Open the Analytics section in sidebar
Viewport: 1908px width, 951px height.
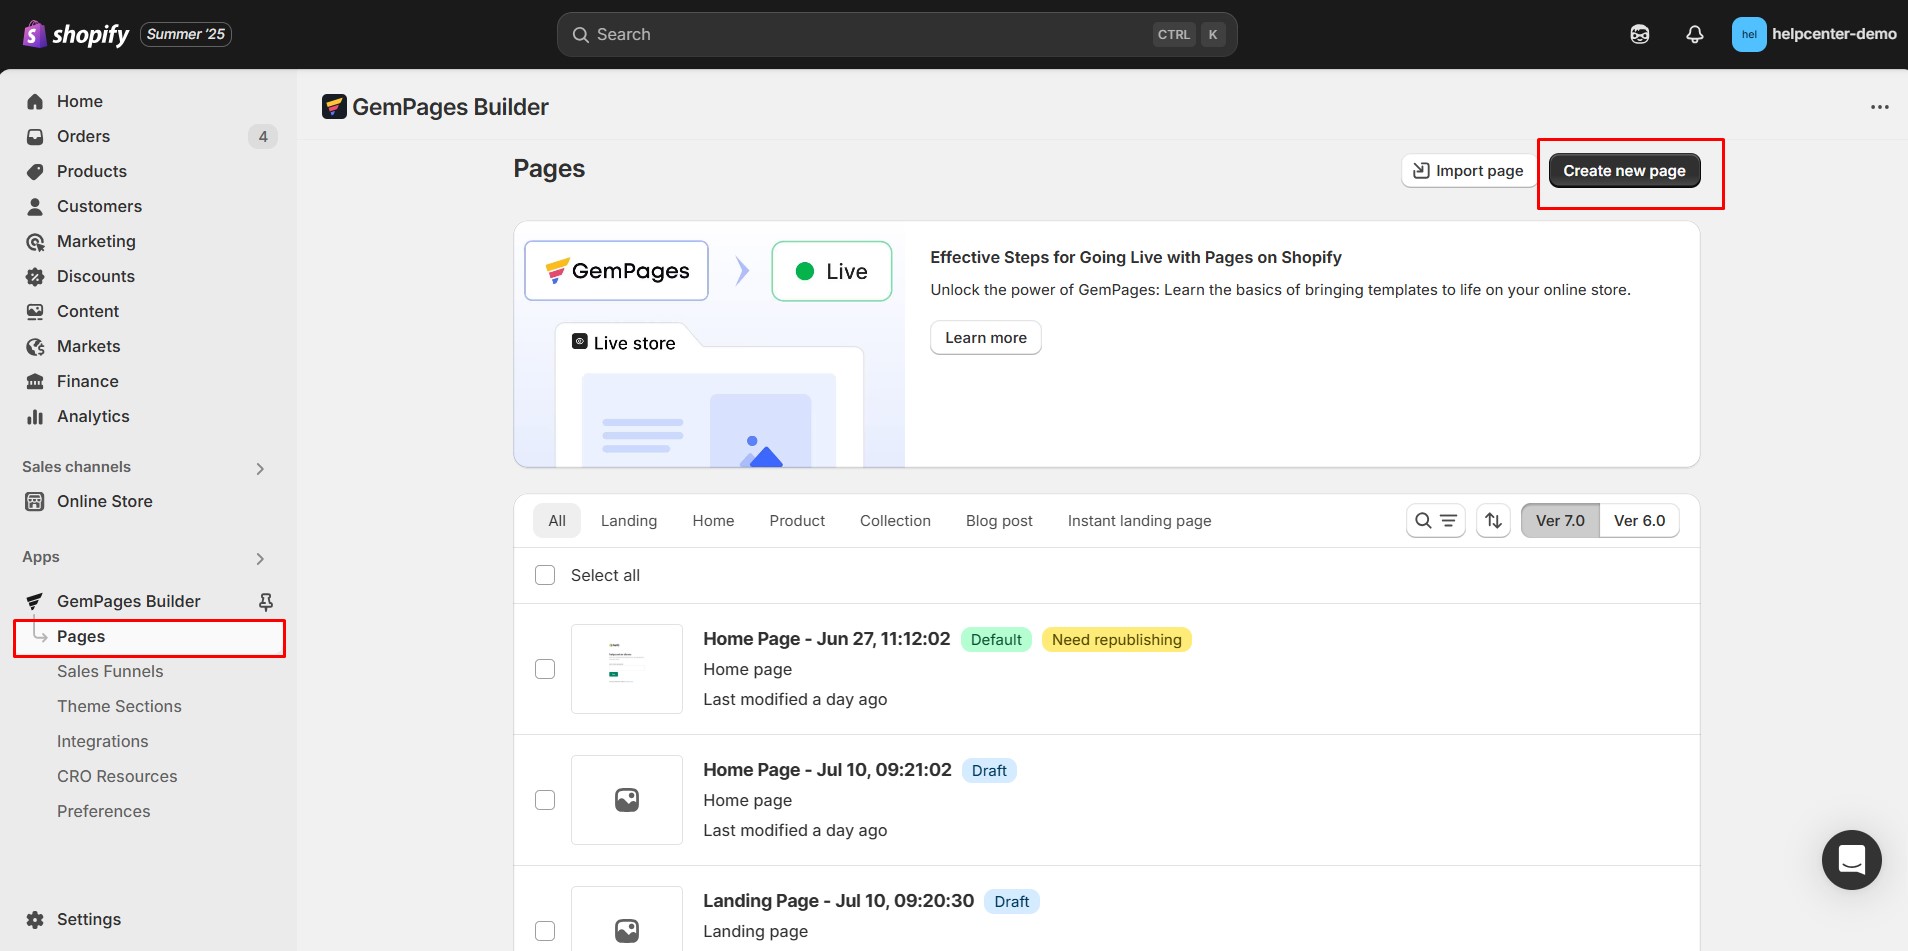(93, 416)
